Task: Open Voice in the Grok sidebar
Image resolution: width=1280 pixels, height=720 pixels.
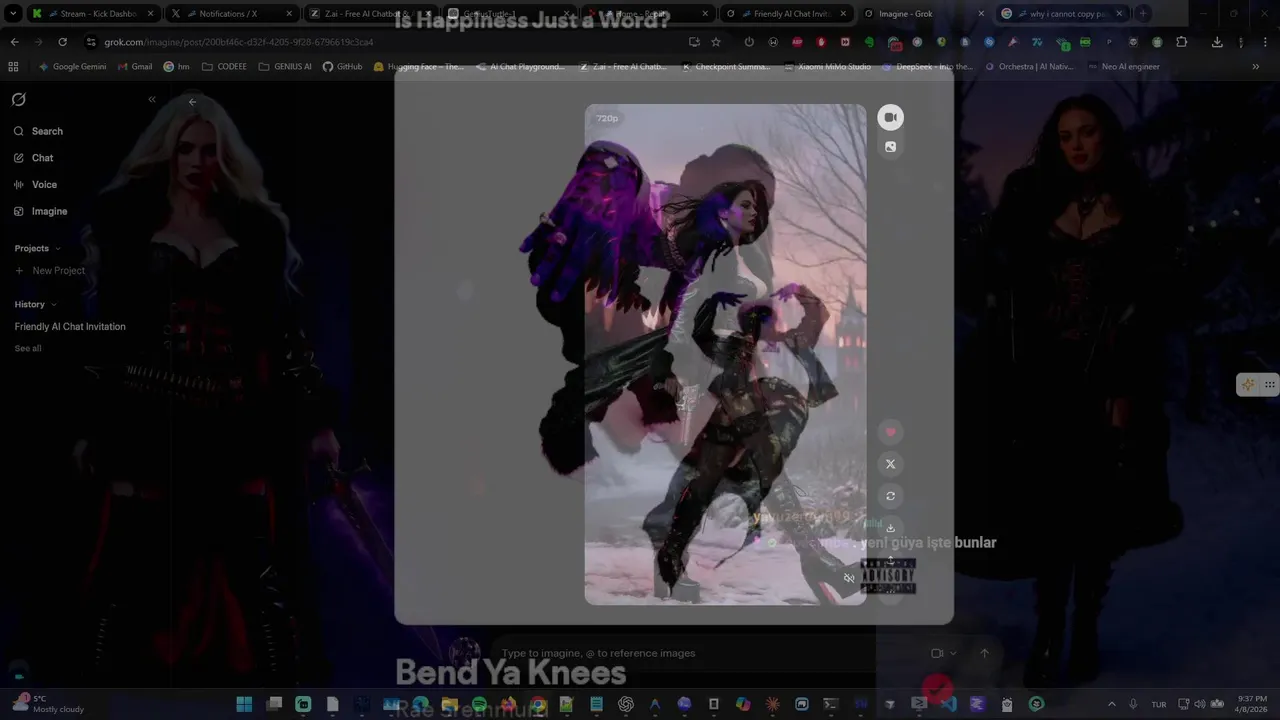Action: click(35, 185)
